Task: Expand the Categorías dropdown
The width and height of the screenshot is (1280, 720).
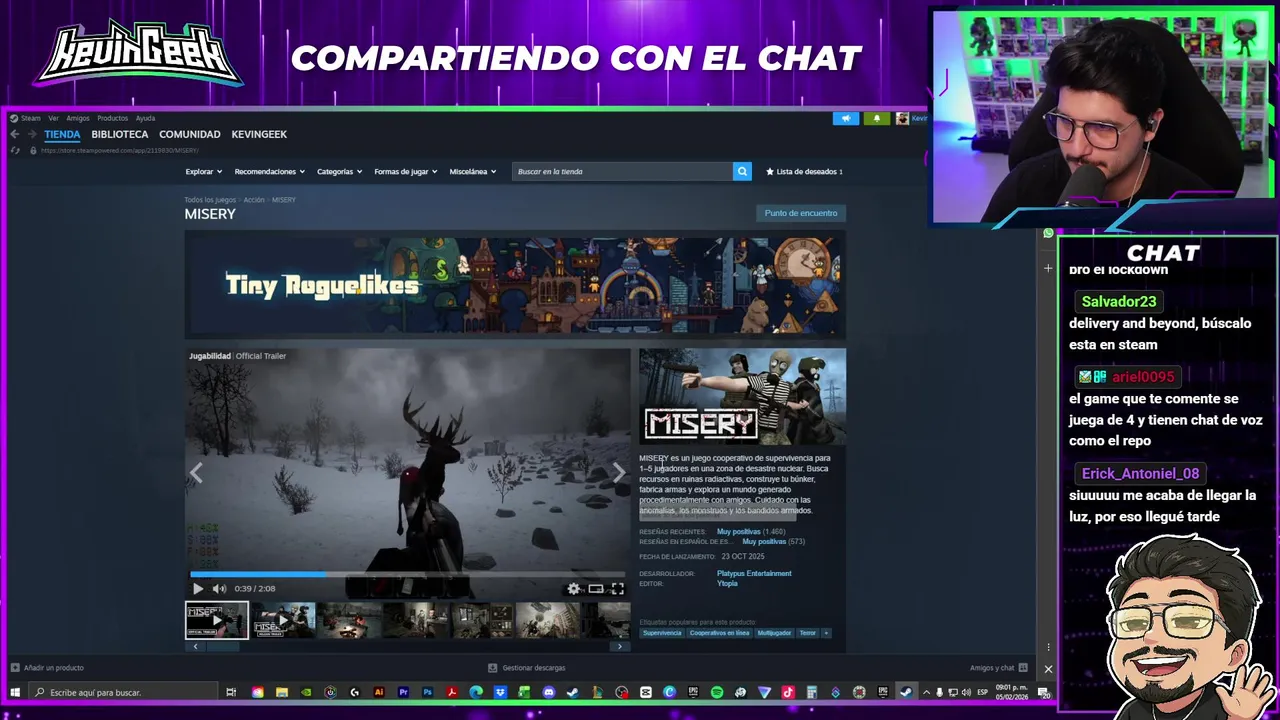Action: 340,172
